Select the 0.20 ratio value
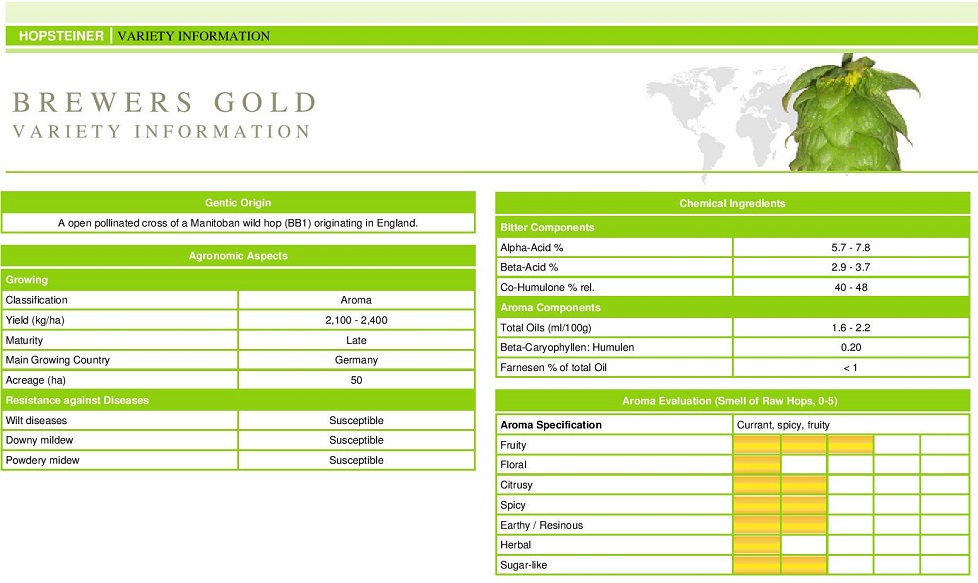Image resolution: width=978 pixels, height=583 pixels. (x=851, y=347)
